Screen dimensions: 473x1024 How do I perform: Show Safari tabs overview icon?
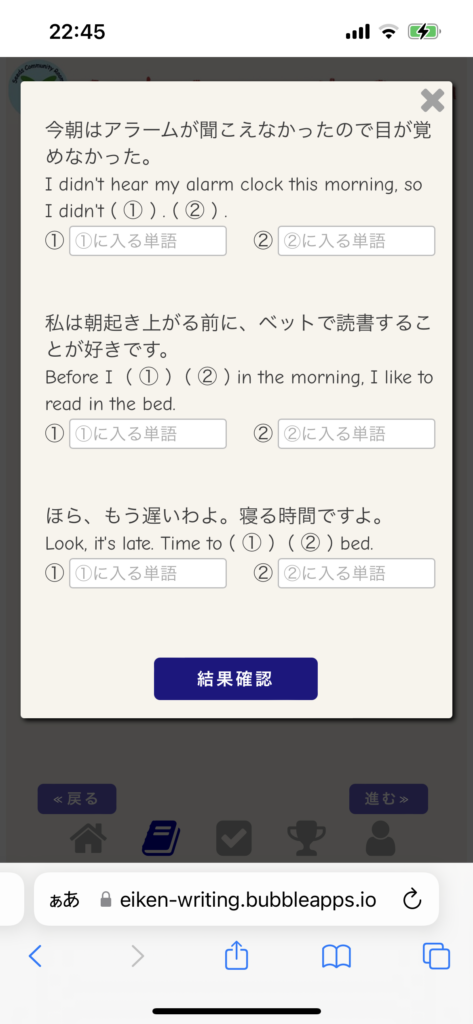[x=436, y=957]
